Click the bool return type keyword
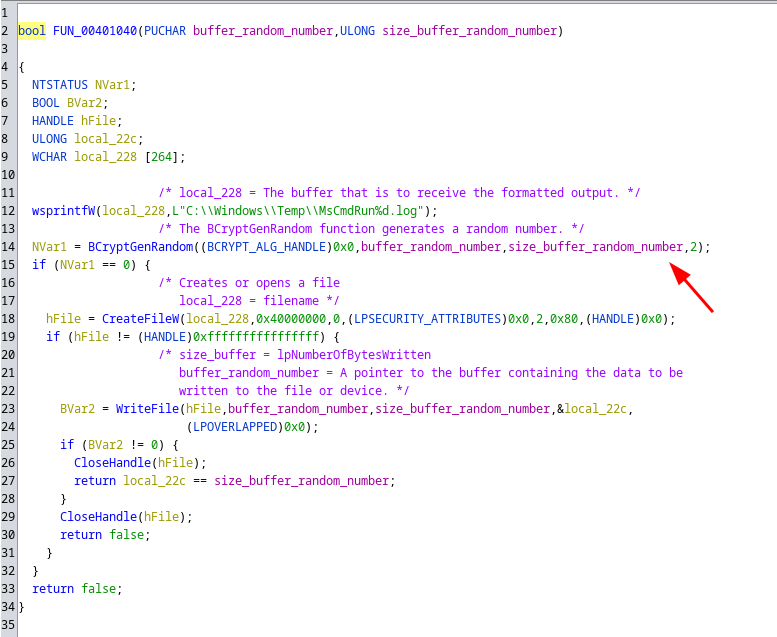The height and width of the screenshot is (637, 777). (31, 31)
